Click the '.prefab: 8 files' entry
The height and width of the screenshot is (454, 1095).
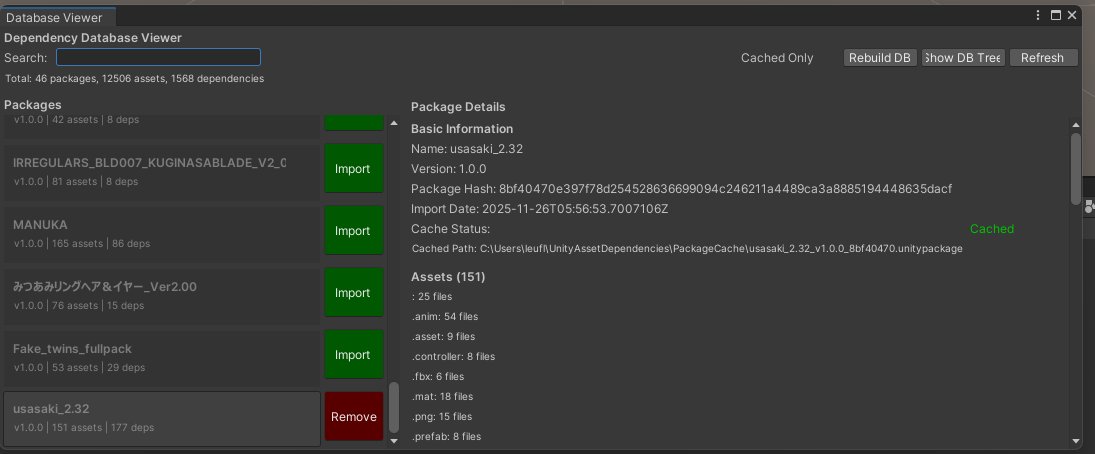pyautogui.click(x=446, y=437)
